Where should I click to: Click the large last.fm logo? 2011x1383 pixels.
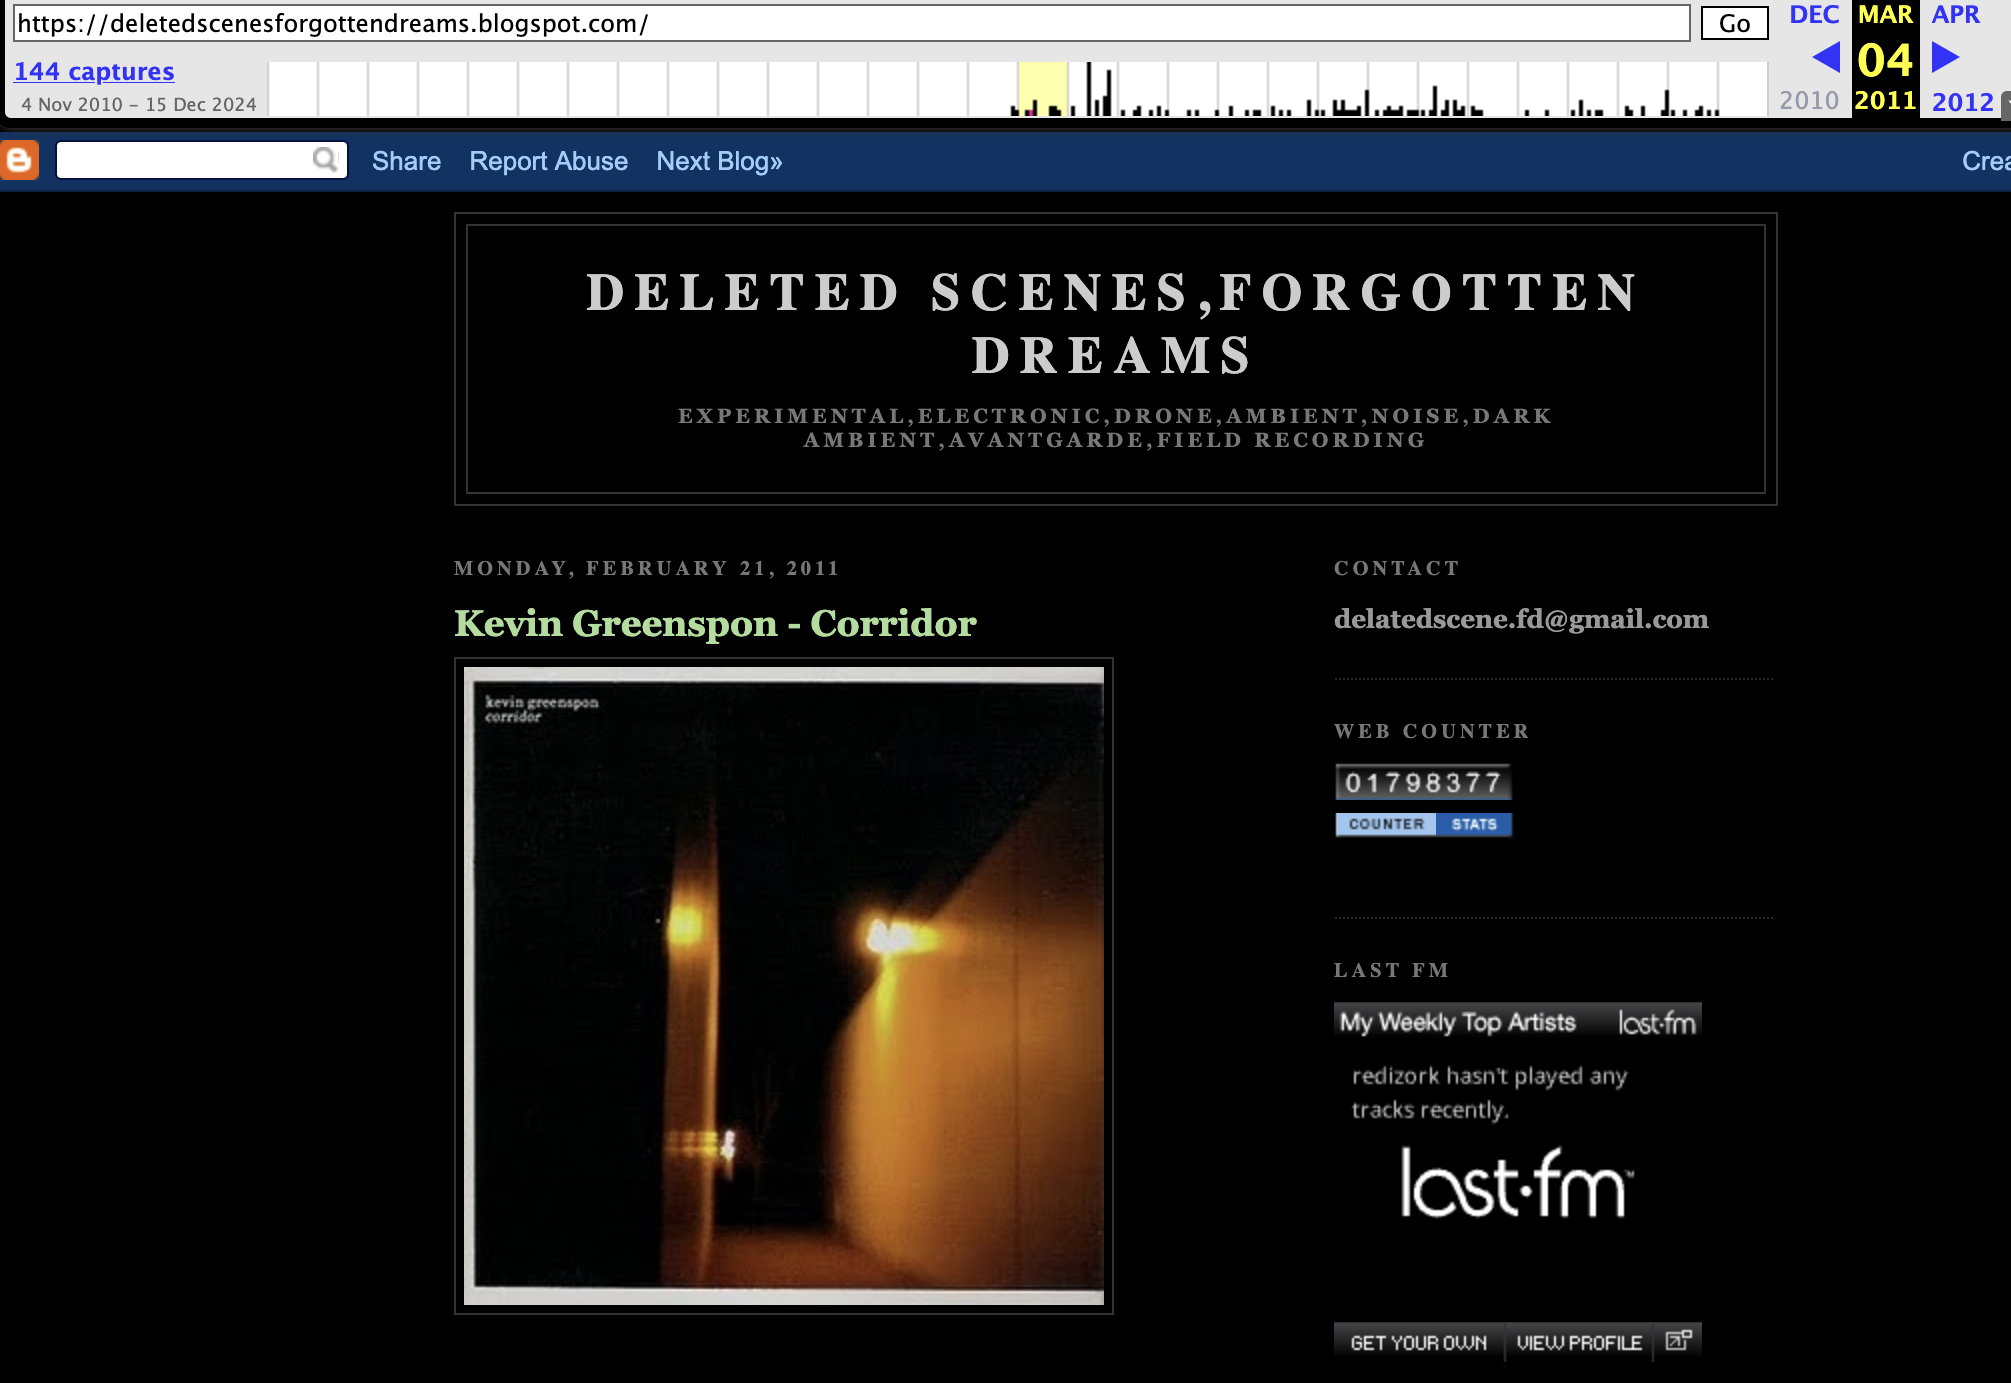[1516, 1183]
